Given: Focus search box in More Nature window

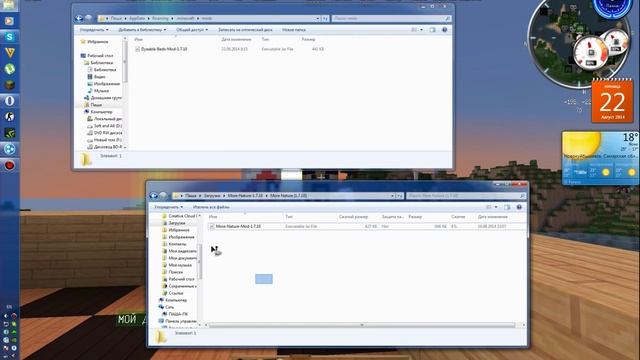Looking at the screenshot, I should click(x=466, y=196).
